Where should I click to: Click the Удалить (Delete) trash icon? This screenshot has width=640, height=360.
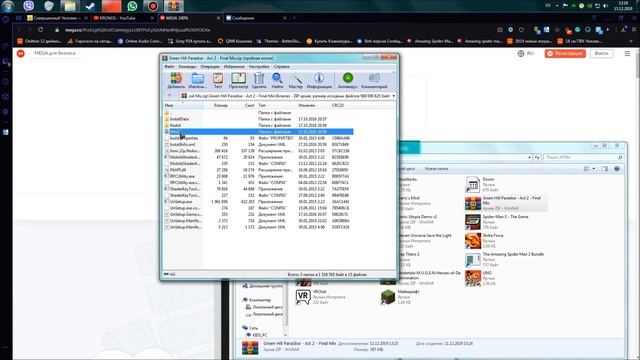(x=259, y=80)
